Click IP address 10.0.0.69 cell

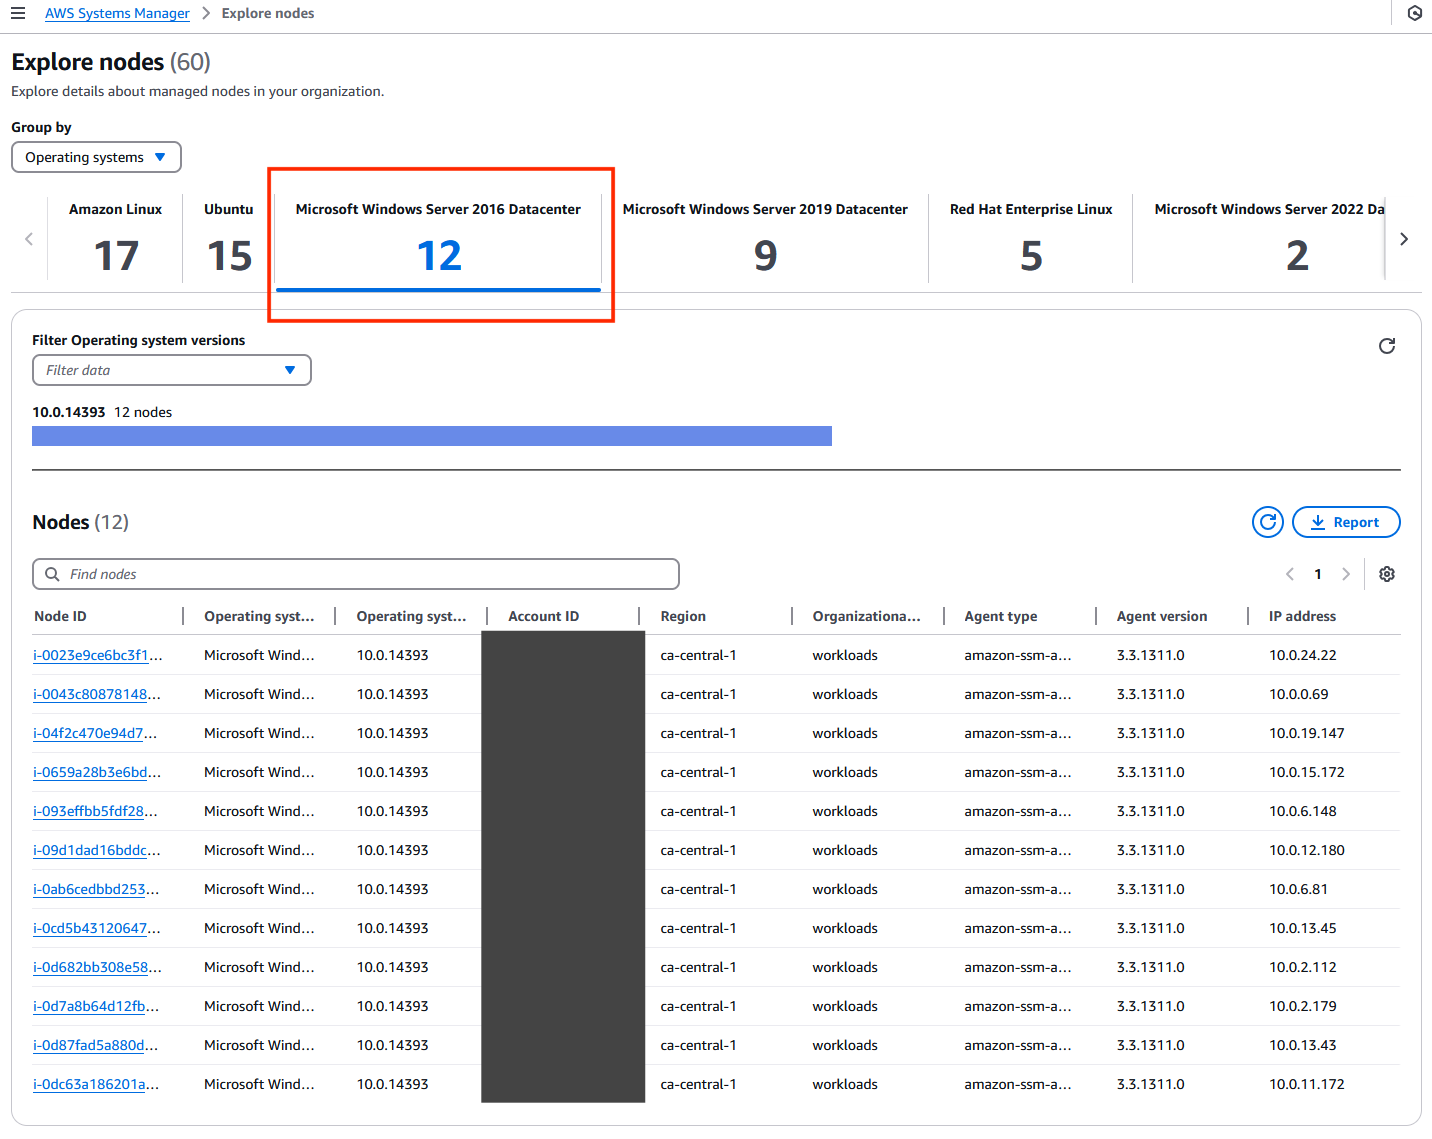point(1299,694)
